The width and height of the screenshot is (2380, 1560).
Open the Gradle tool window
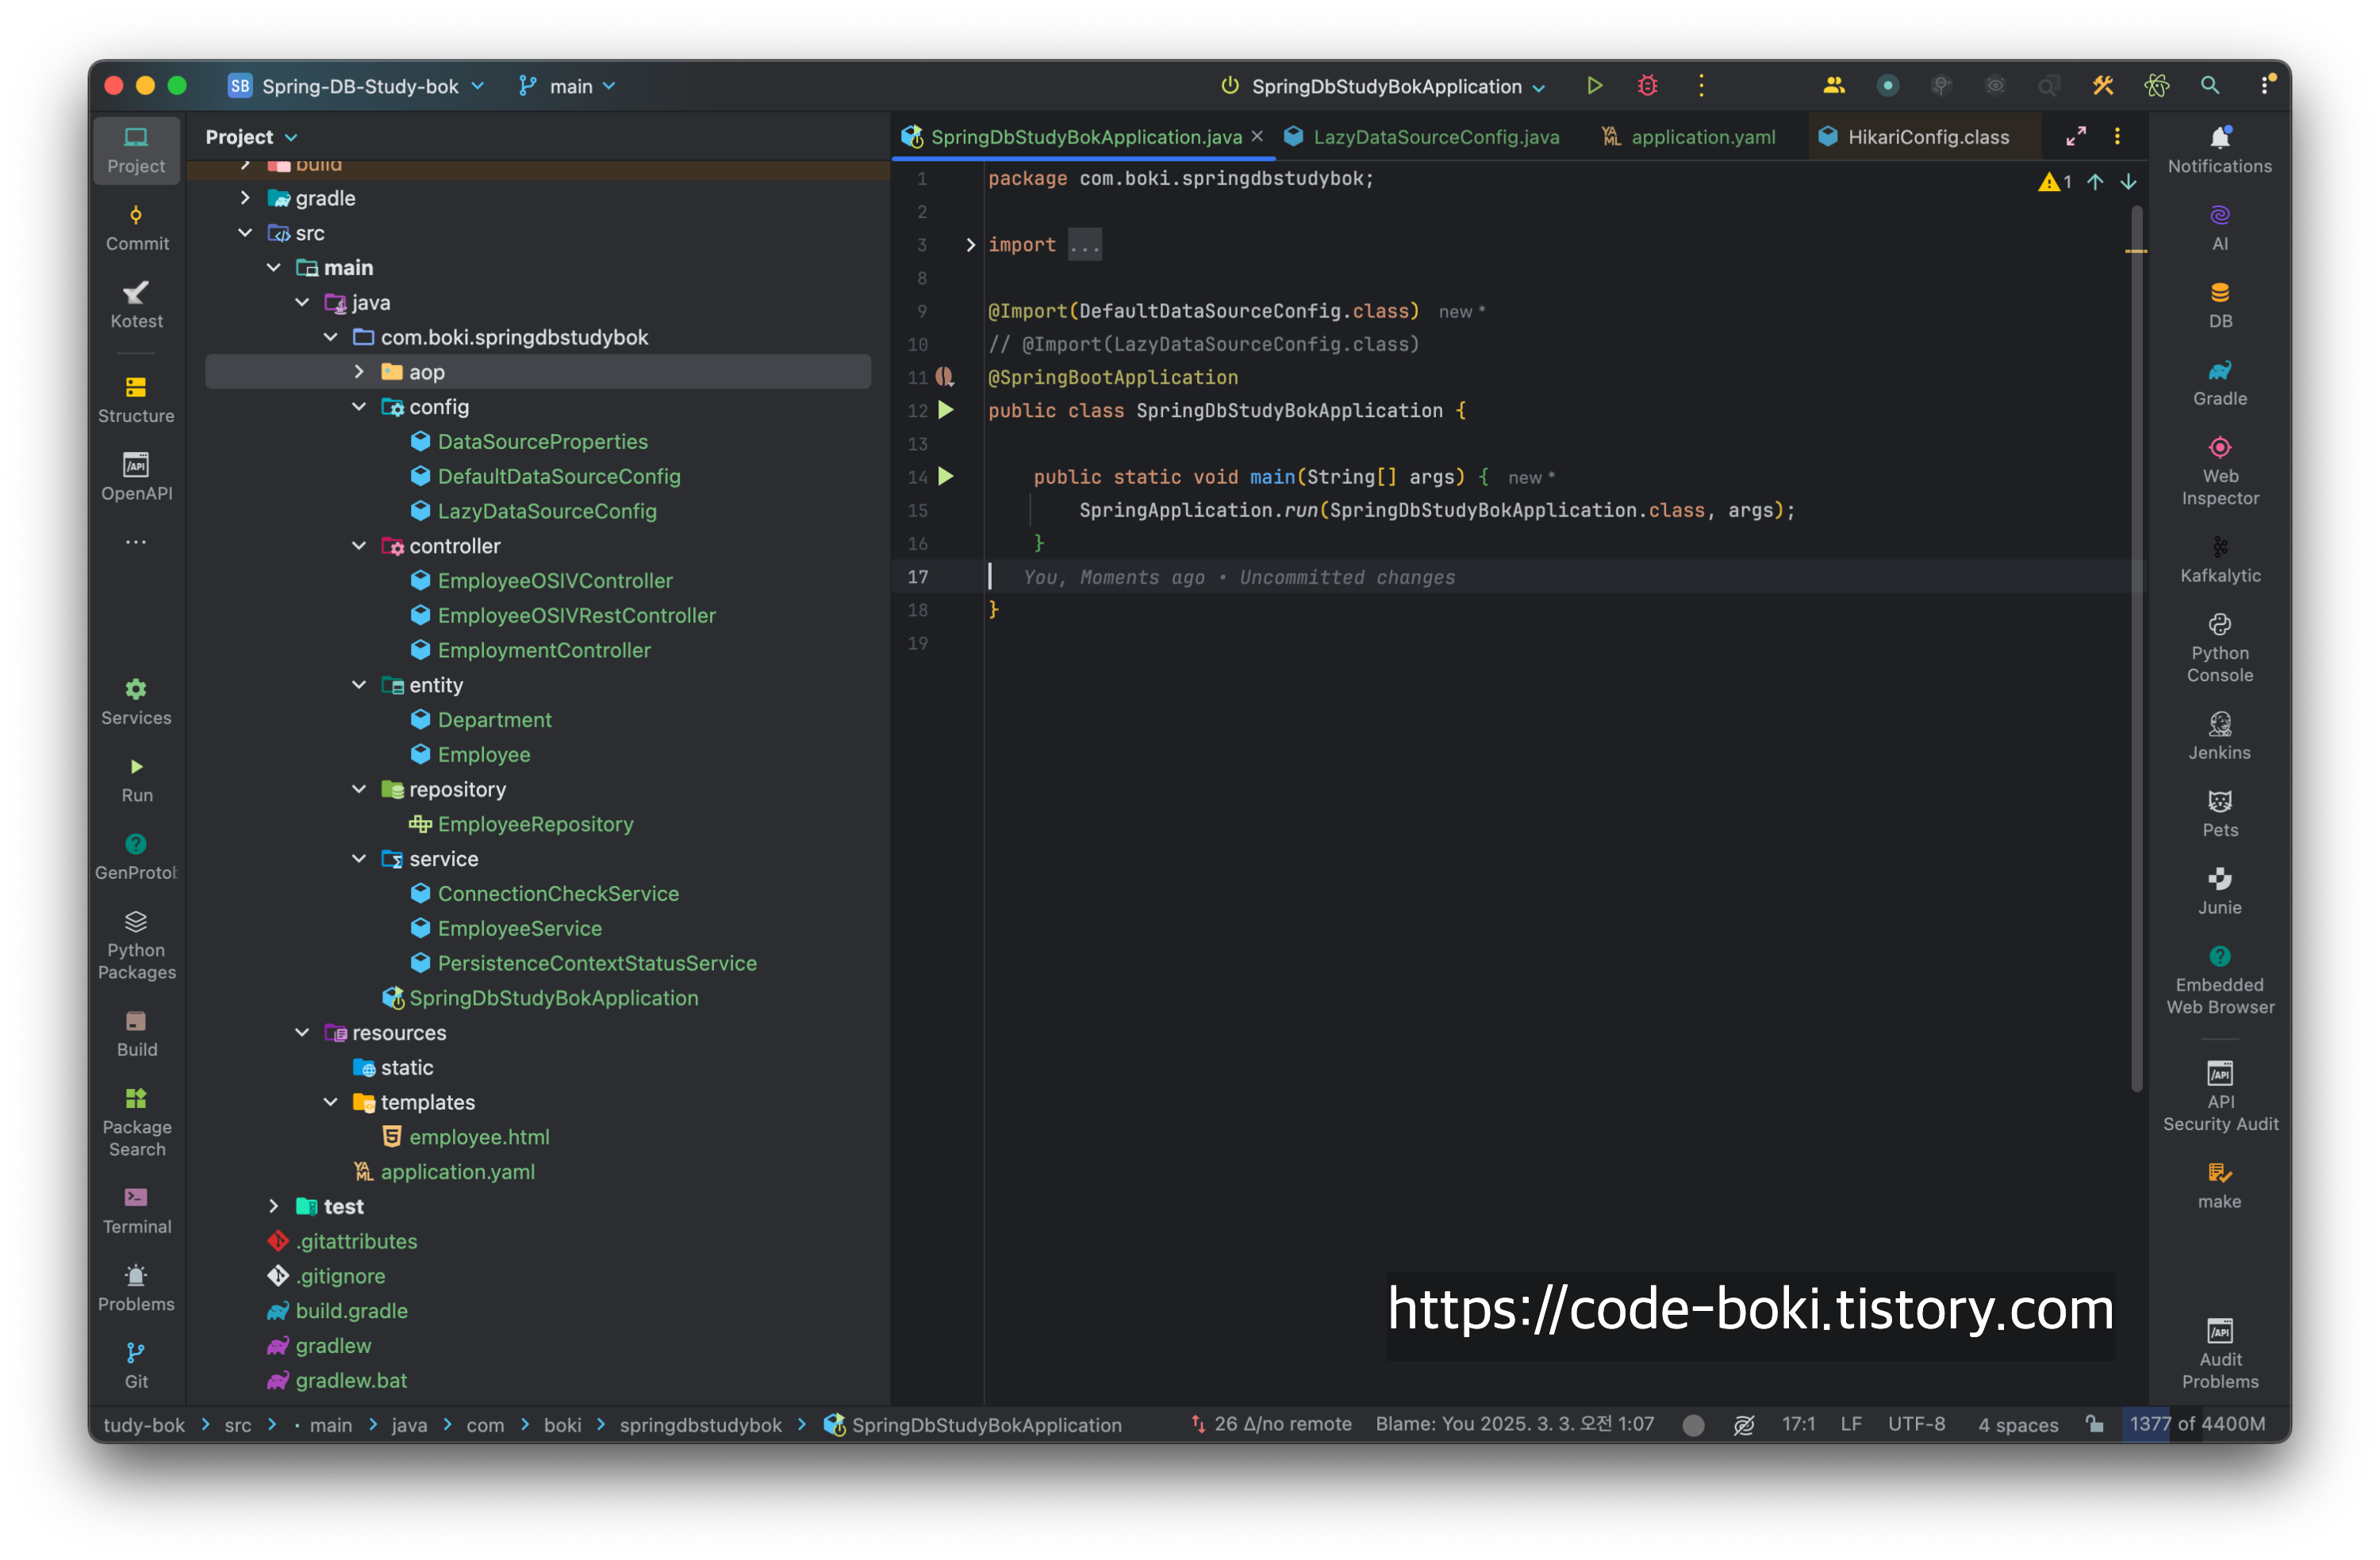click(2219, 382)
